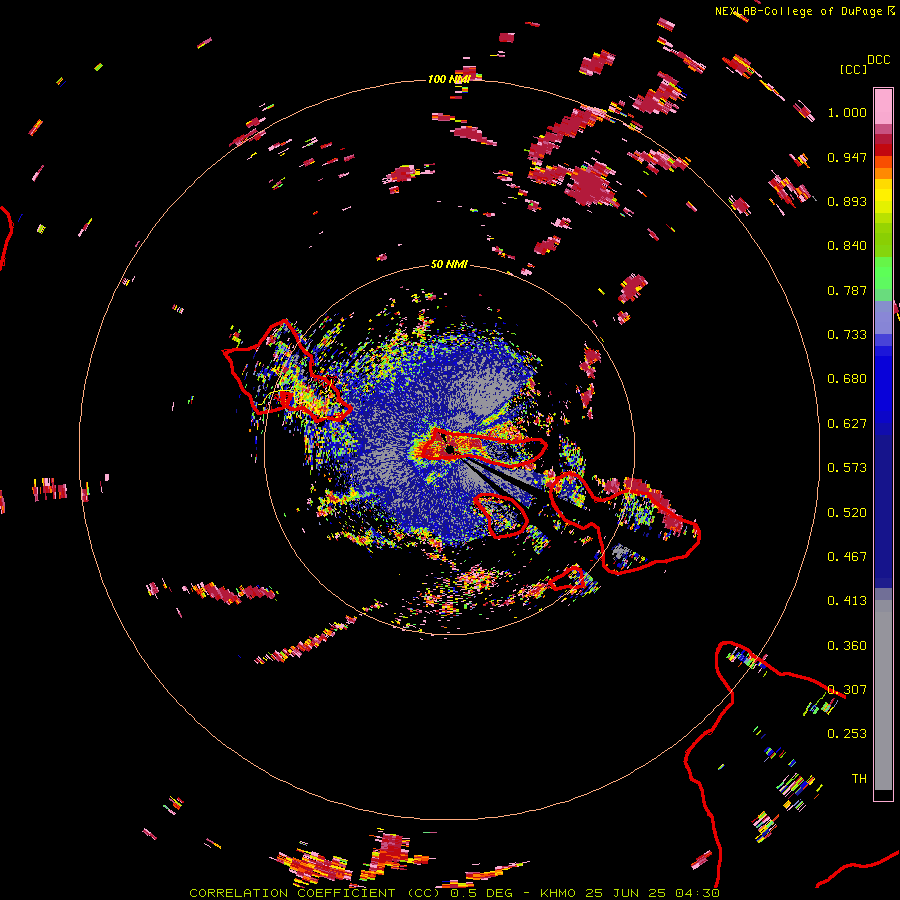This screenshot has width=900, height=900.
Task: Click the 0.627 value on the color scale
Action: (x=847, y=424)
